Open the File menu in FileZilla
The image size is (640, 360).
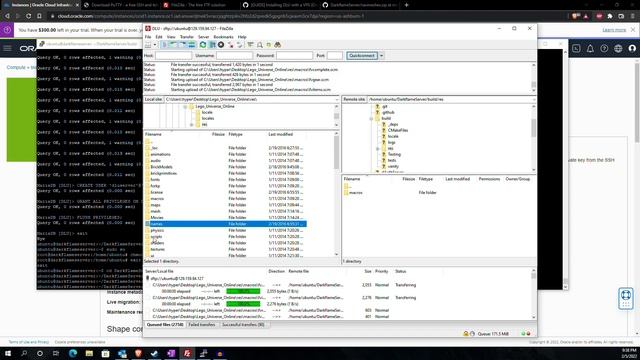(x=148, y=37)
